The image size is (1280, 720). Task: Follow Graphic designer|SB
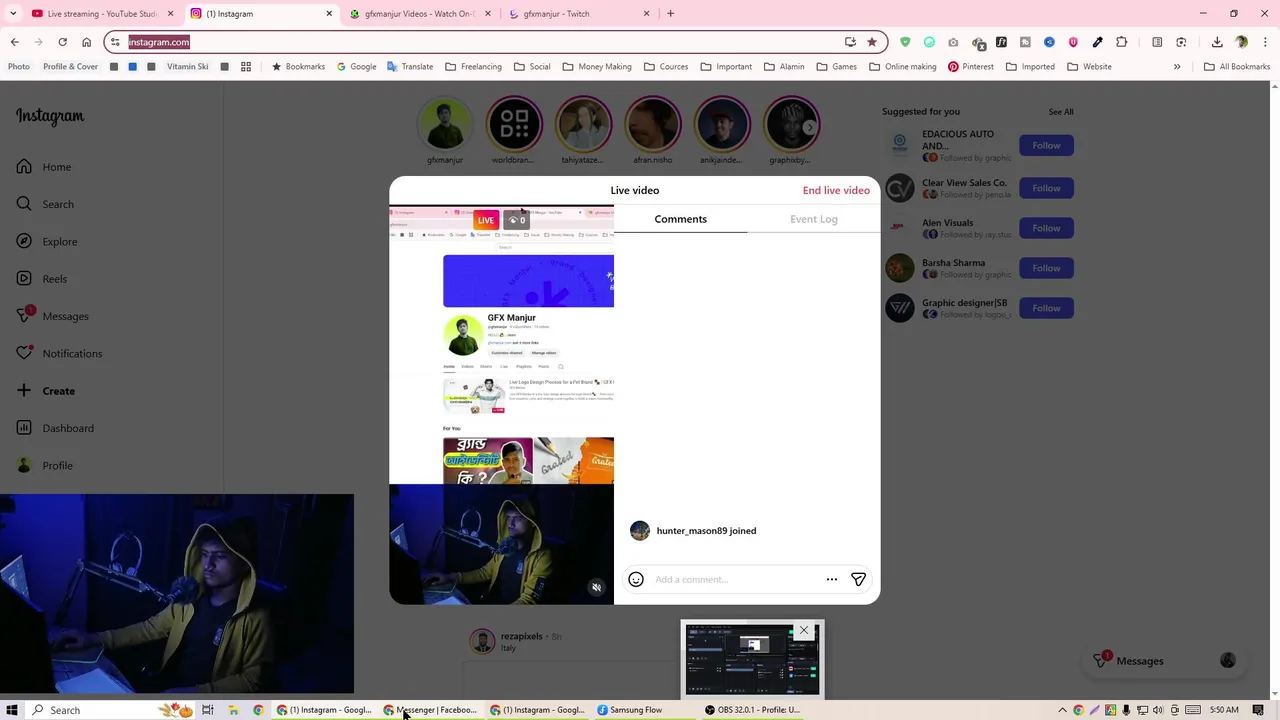(1046, 308)
